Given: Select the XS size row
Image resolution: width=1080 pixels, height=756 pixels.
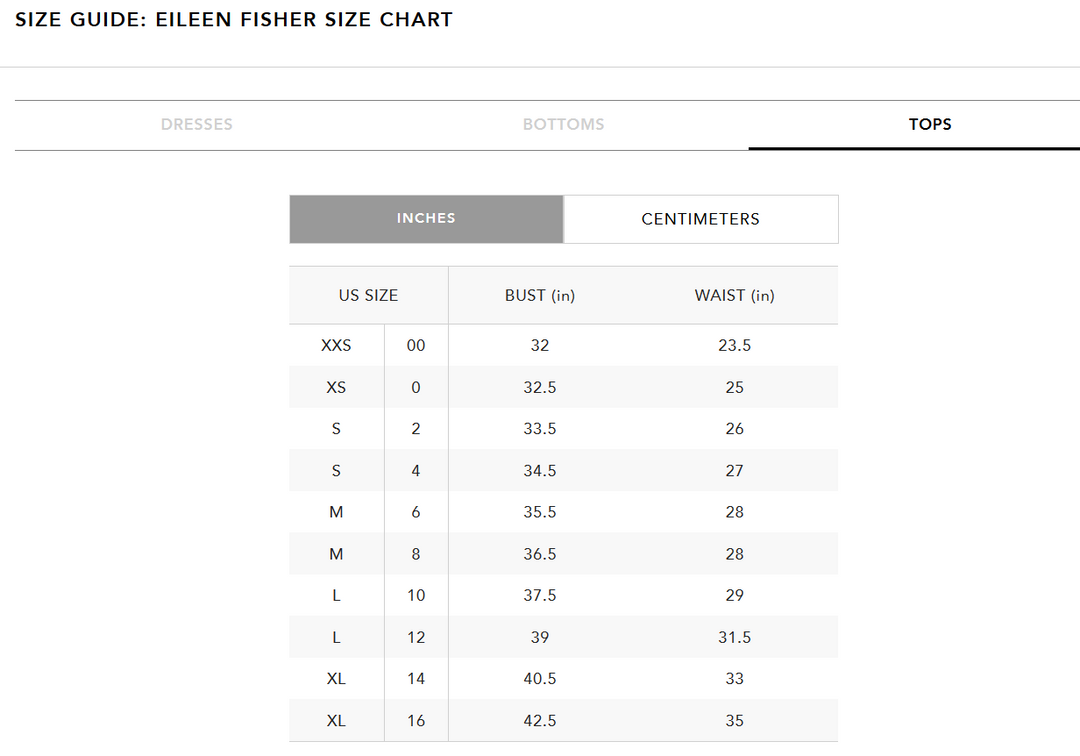Looking at the screenshot, I should (x=336, y=387).
